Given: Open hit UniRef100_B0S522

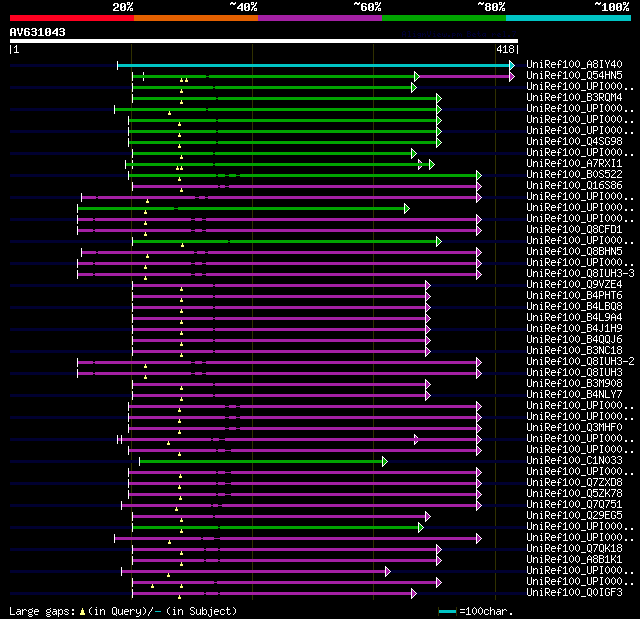Looking at the screenshot, I should pyautogui.click(x=574, y=175).
